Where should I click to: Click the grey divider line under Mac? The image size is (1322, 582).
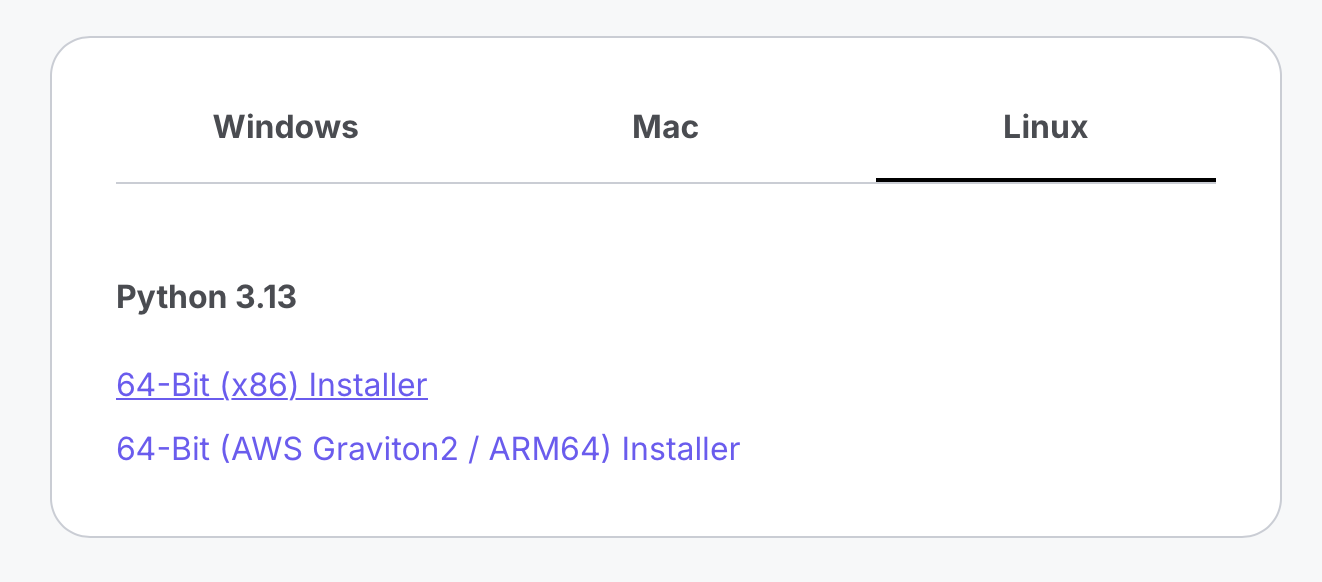coord(665,183)
